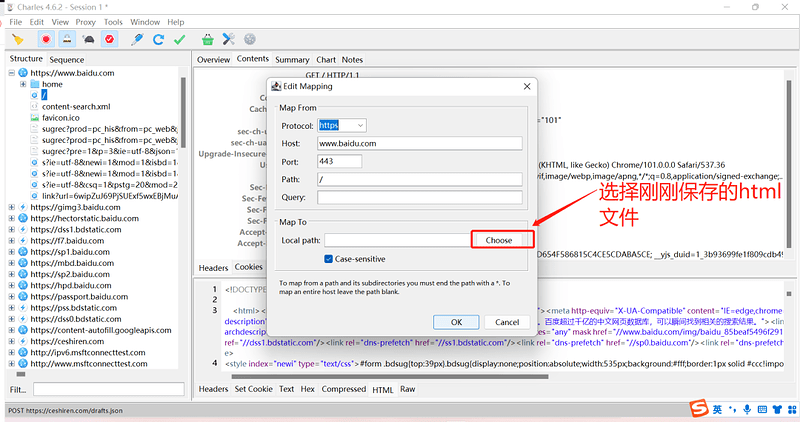Screen dimensions: 800x422
Task: Select the Cookies request tab
Action: pyautogui.click(x=248, y=267)
